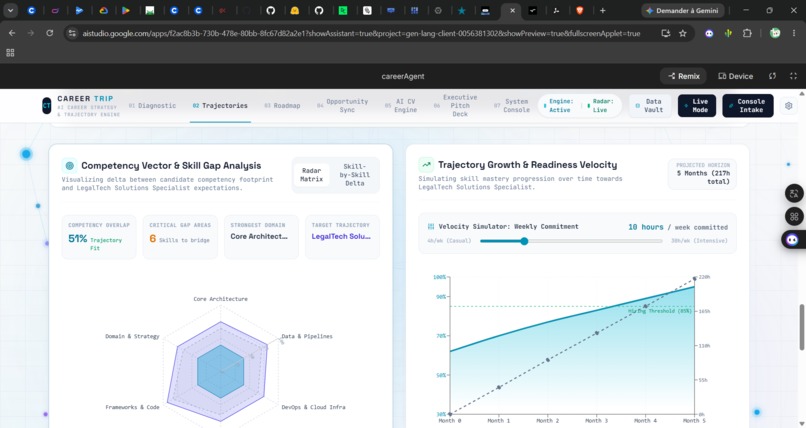This screenshot has height=428, width=806.
Task: Click the Competency Vector target icon
Action: [69, 165]
